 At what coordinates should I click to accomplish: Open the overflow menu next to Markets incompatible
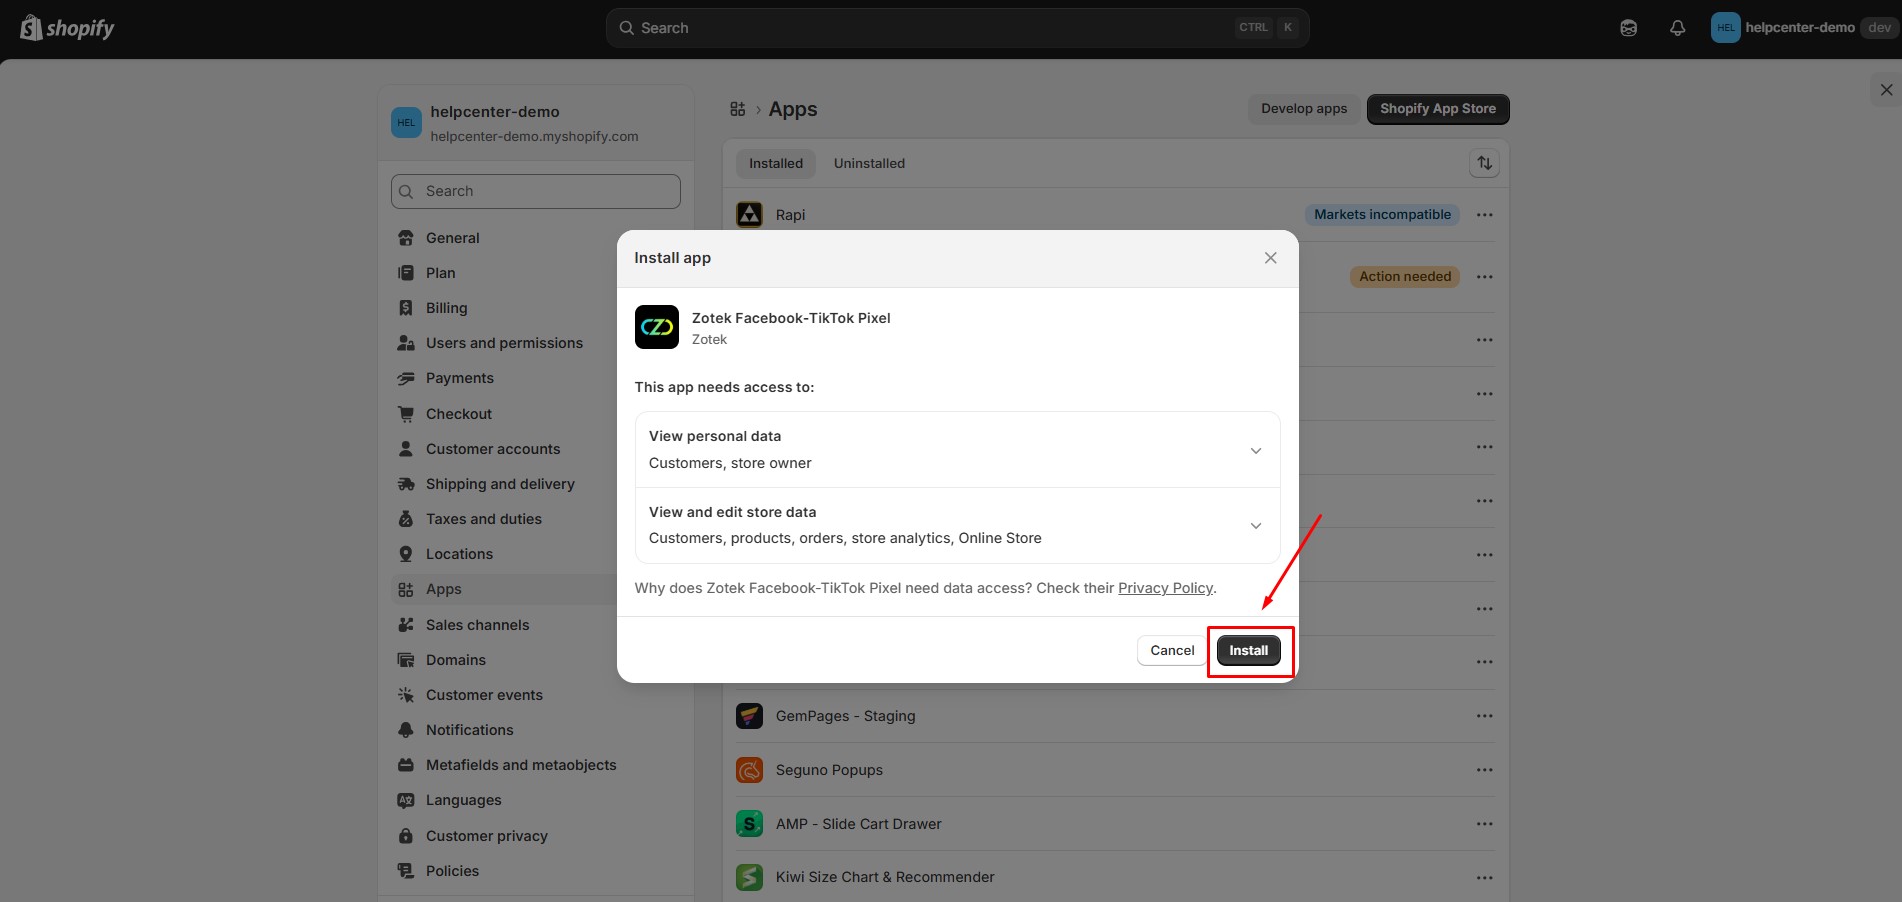1484,214
